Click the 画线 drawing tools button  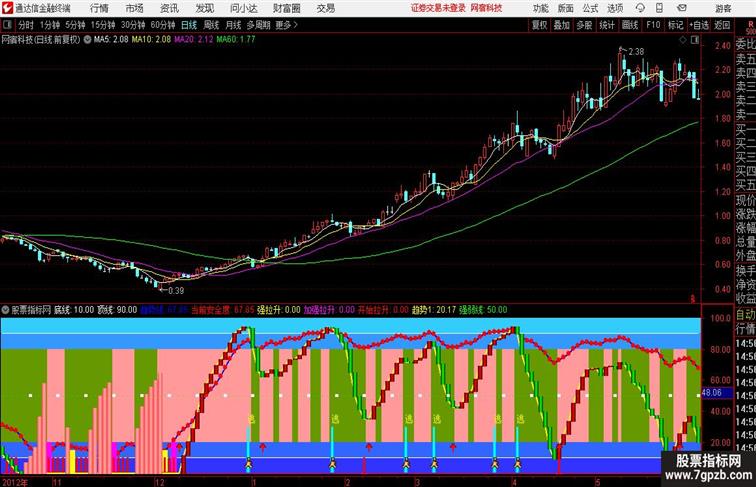(630, 25)
